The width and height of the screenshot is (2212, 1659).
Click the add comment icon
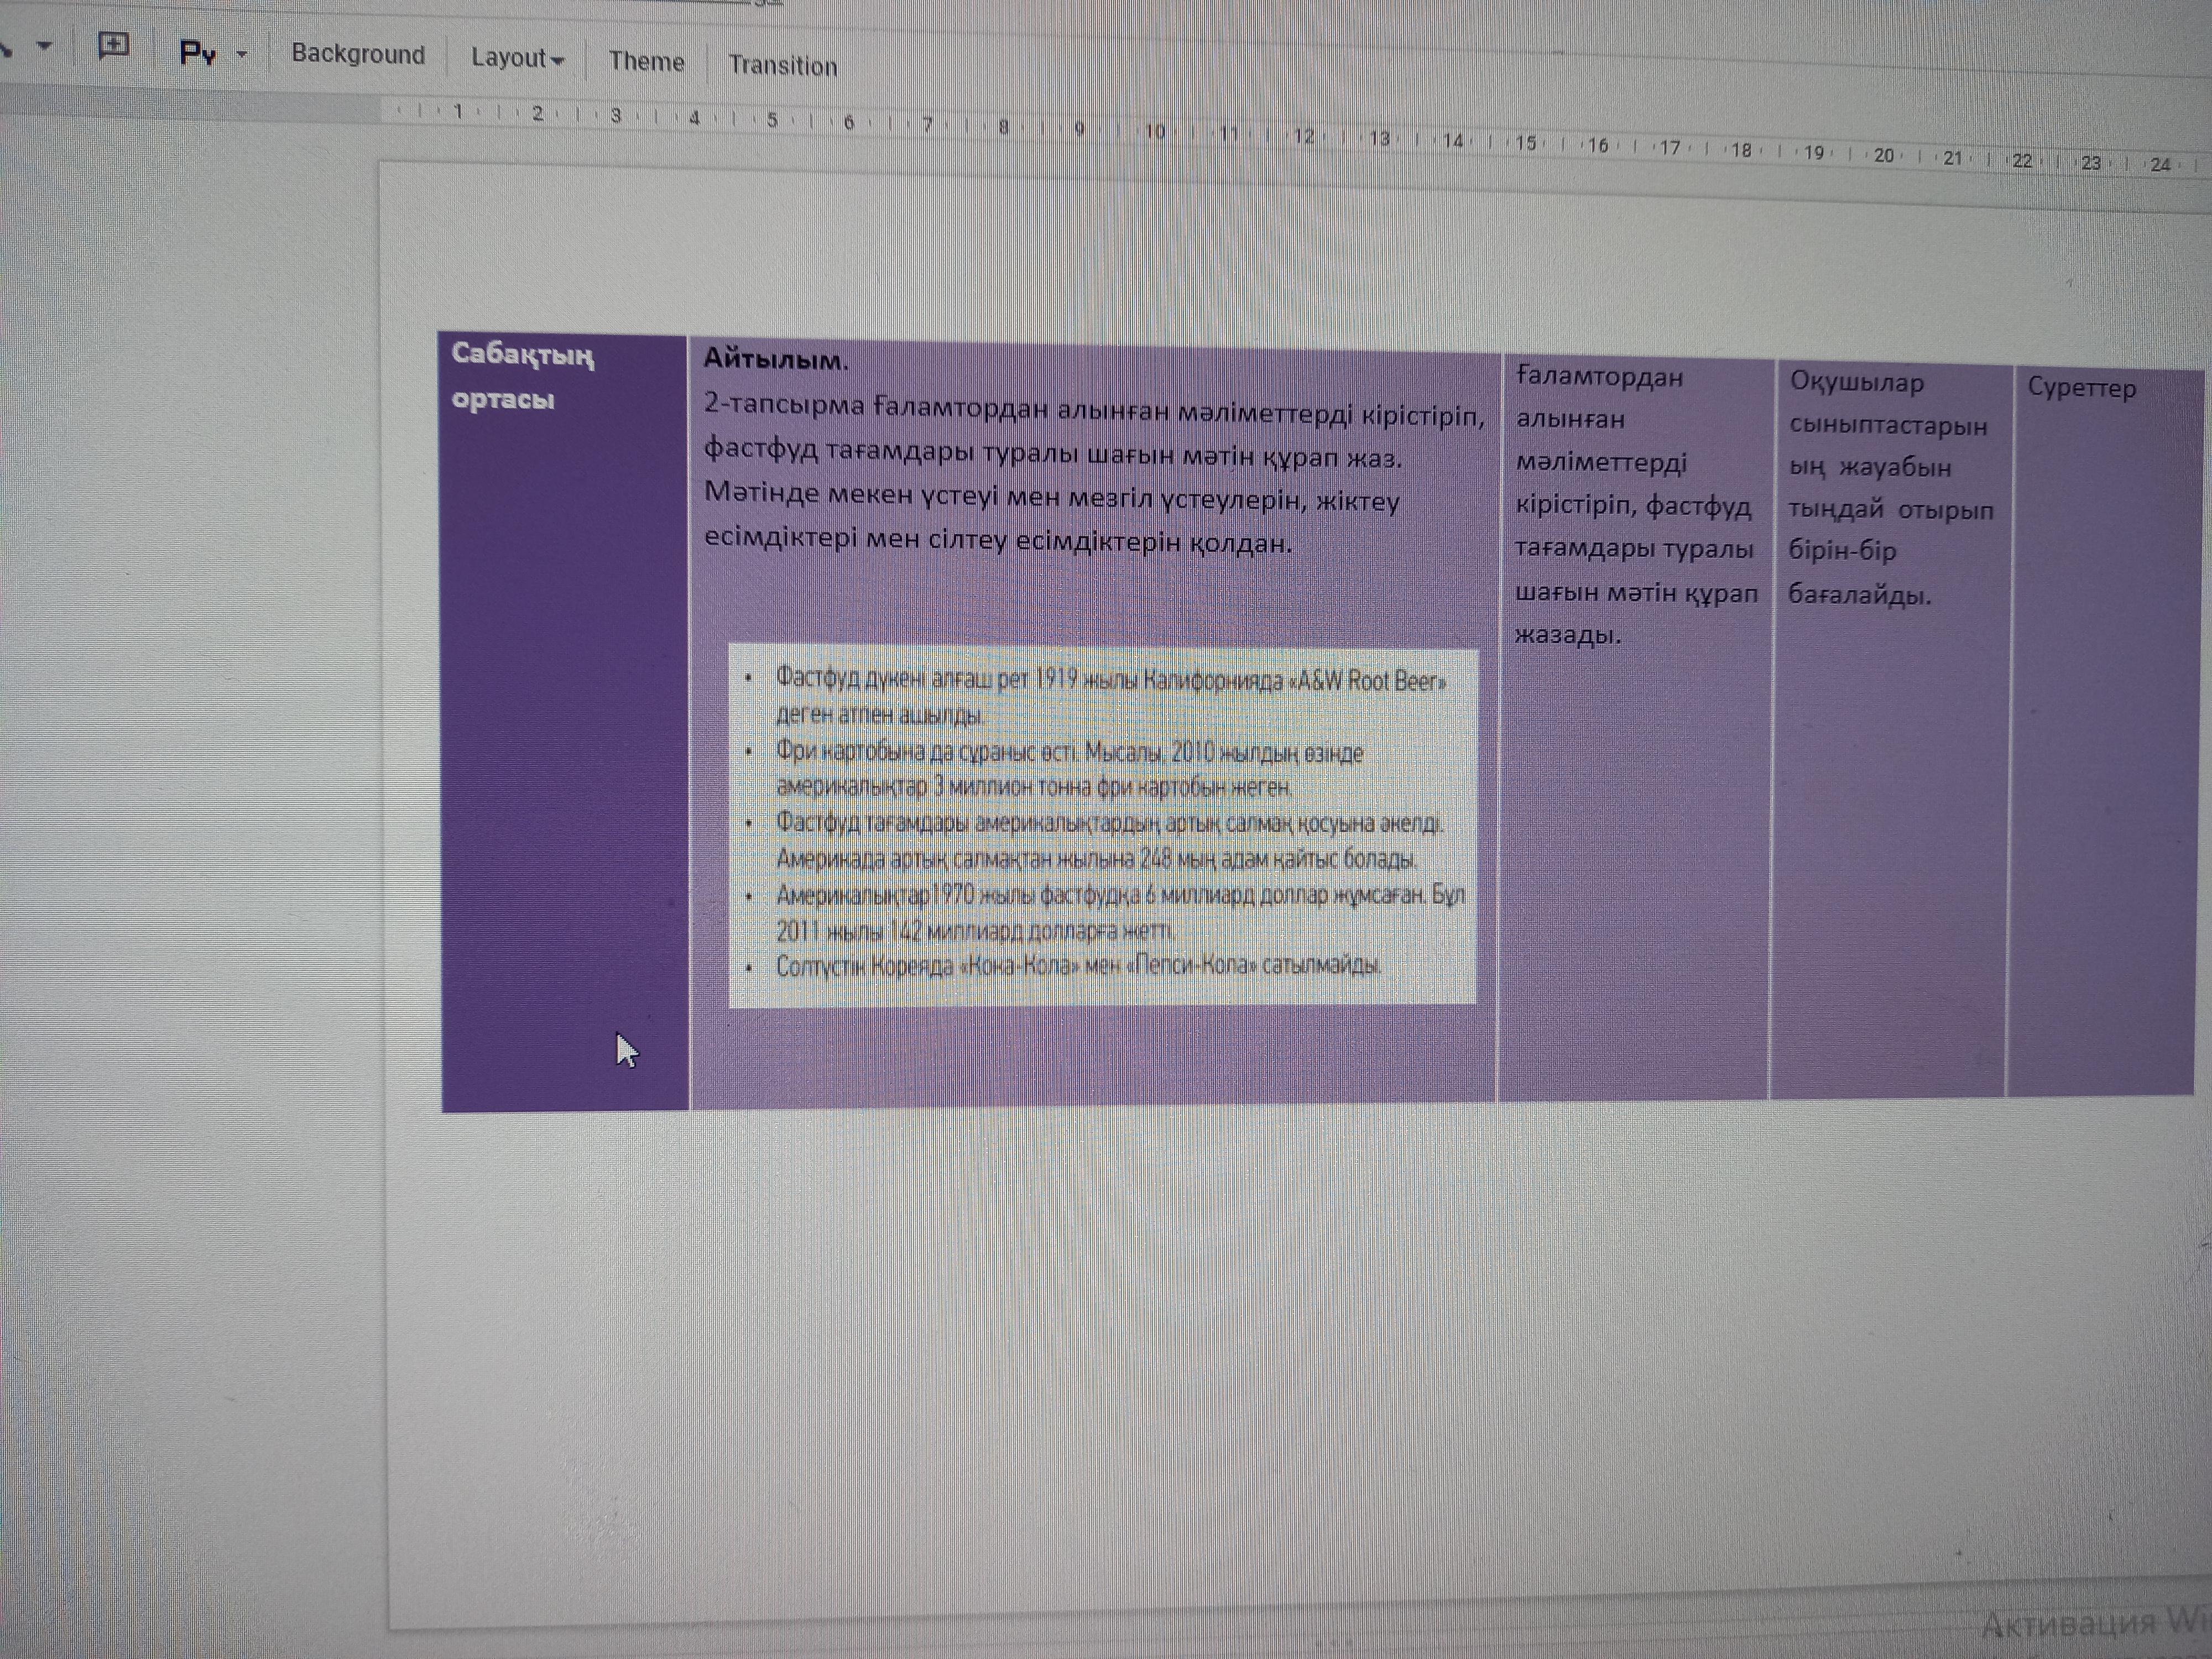[x=113, y=46]
